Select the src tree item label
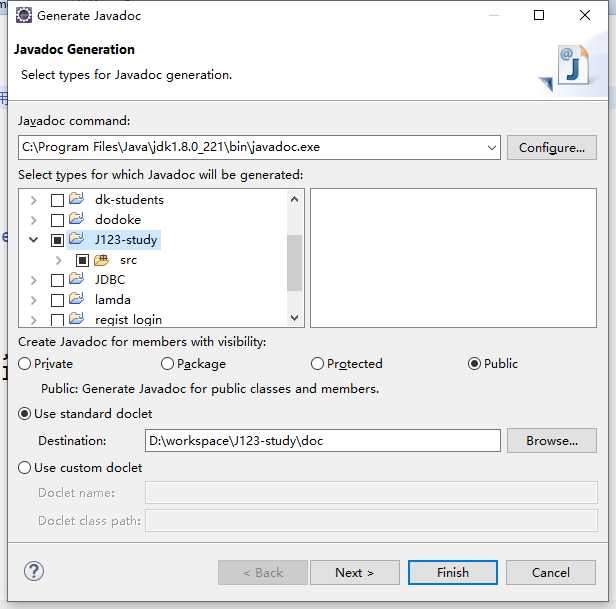The width and height of the screenshot is (616, 609). [128, 260]
